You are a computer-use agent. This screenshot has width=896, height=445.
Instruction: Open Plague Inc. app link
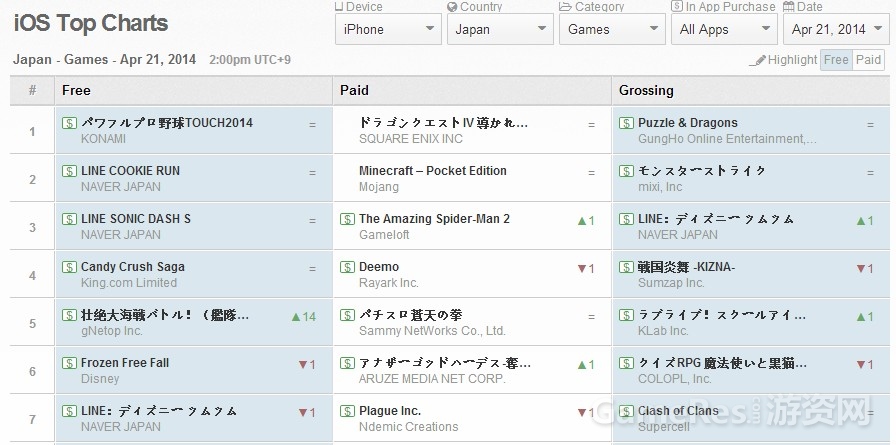(x=390, y=411)
